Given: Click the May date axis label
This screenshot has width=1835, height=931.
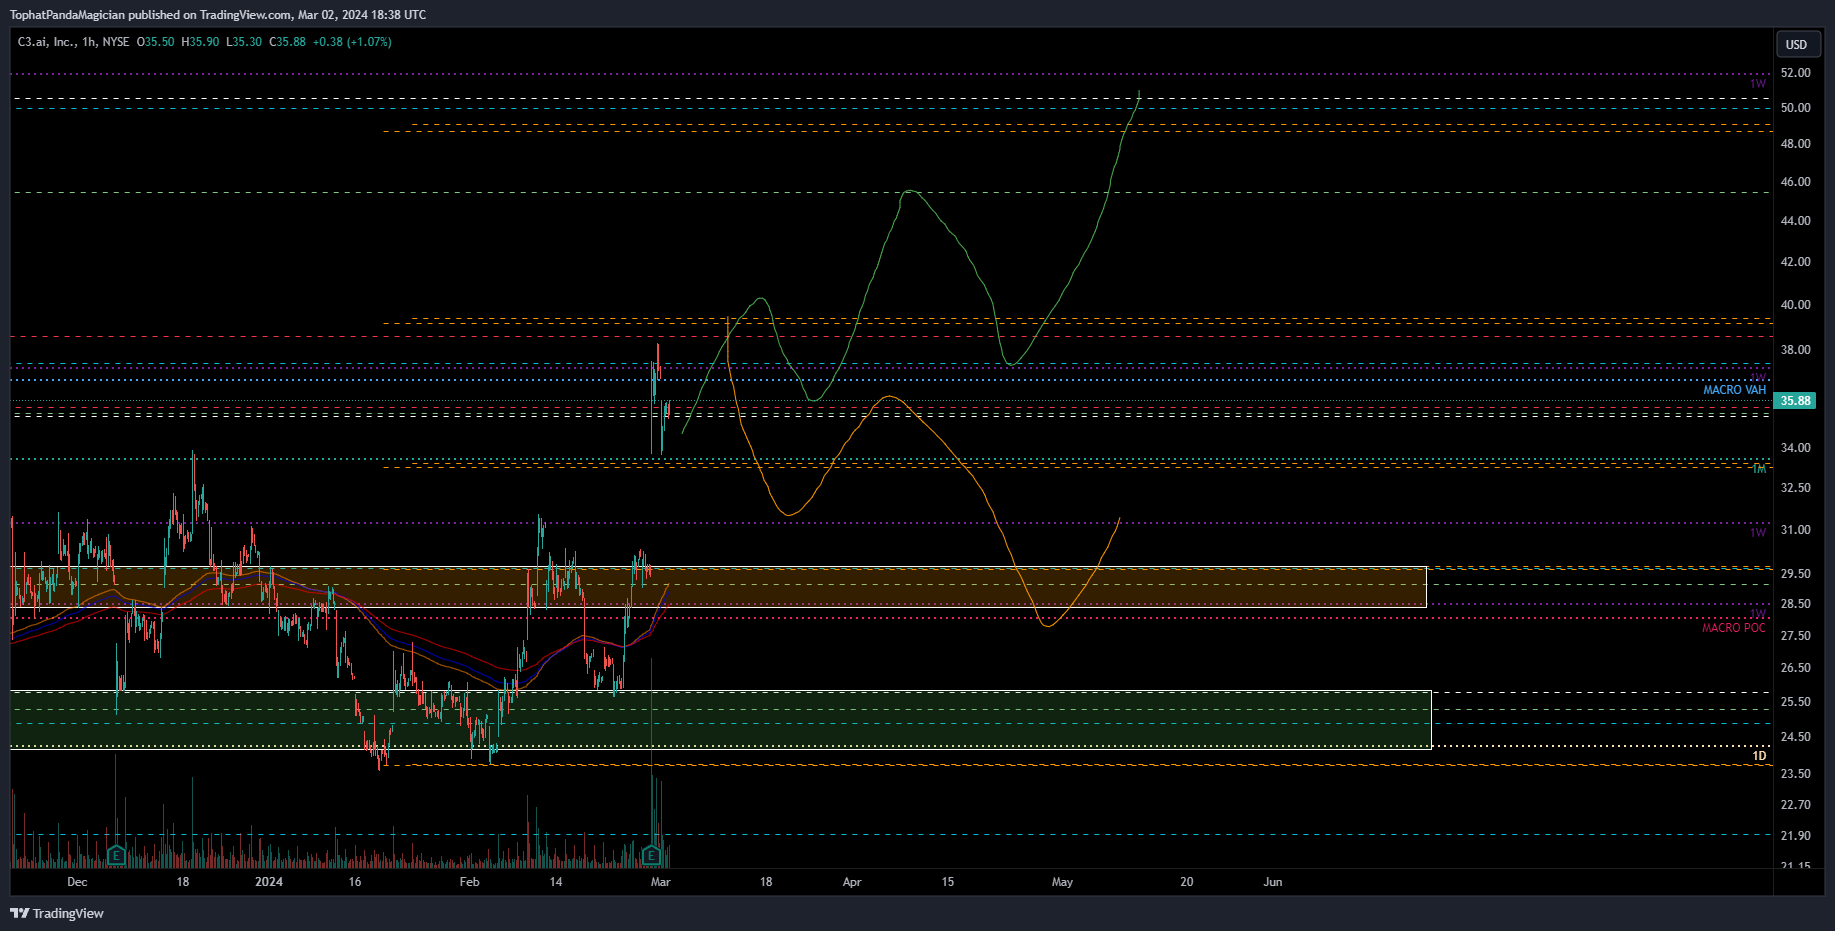Looking at the screenshot, I should pos(1062,882).
